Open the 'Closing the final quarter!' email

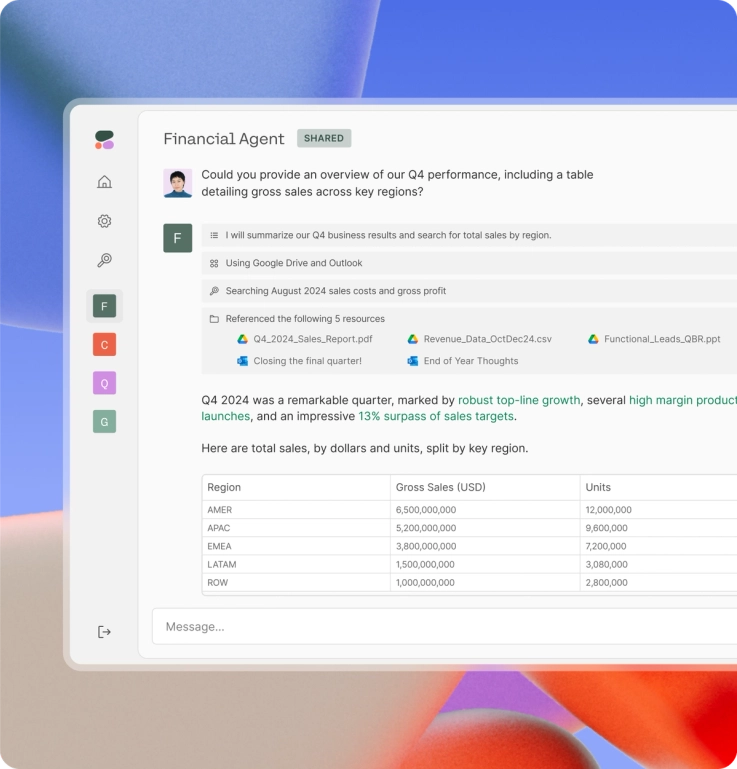click(x=299, y=361)
